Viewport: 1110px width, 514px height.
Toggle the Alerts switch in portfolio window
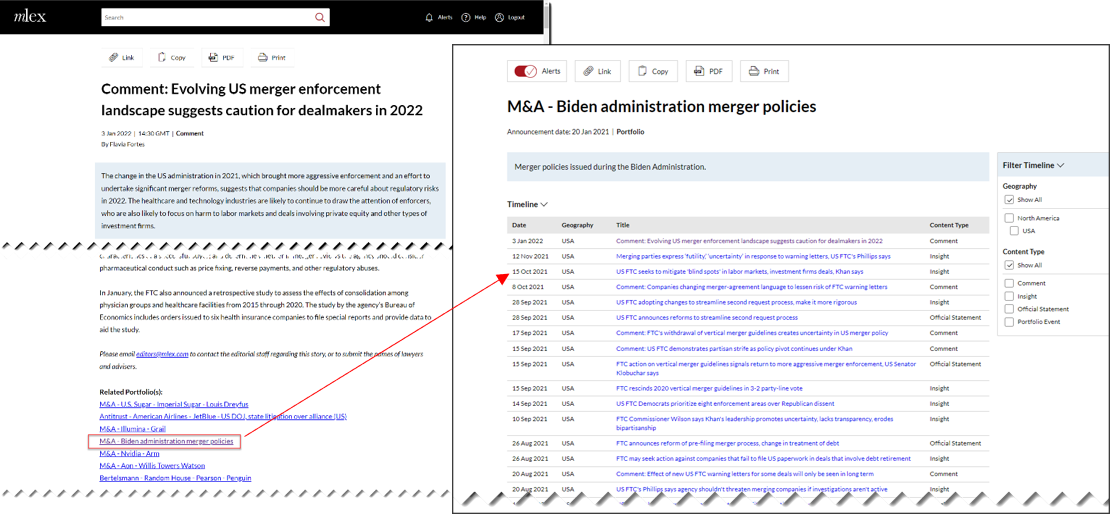(x=525, y=71)
